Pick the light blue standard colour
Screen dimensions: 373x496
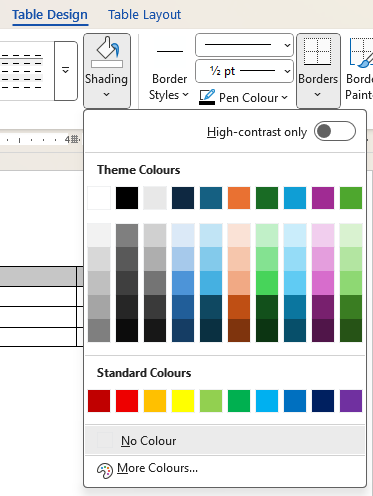point(267,401)
